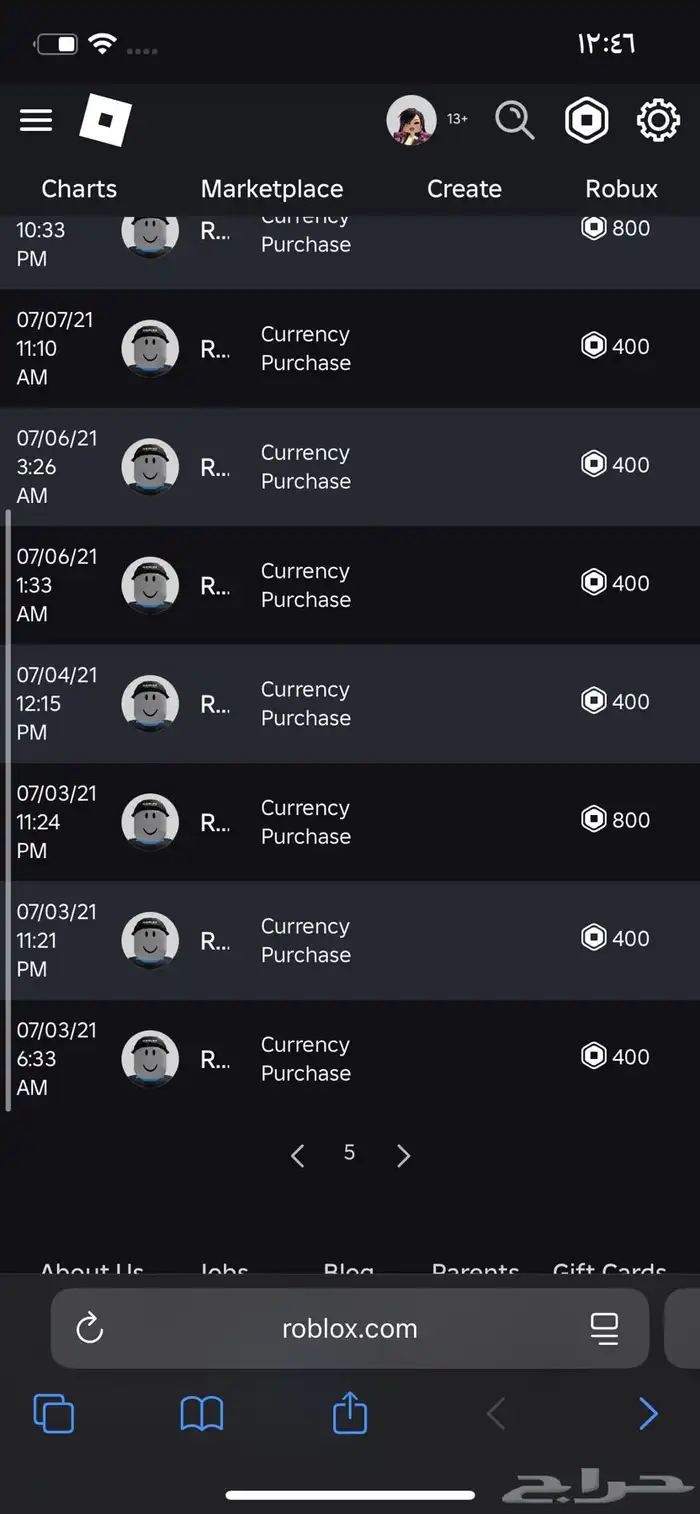Screen dimensions: 700x1514
Task: Tap the Safari share icon
Action: point(350,1413)
